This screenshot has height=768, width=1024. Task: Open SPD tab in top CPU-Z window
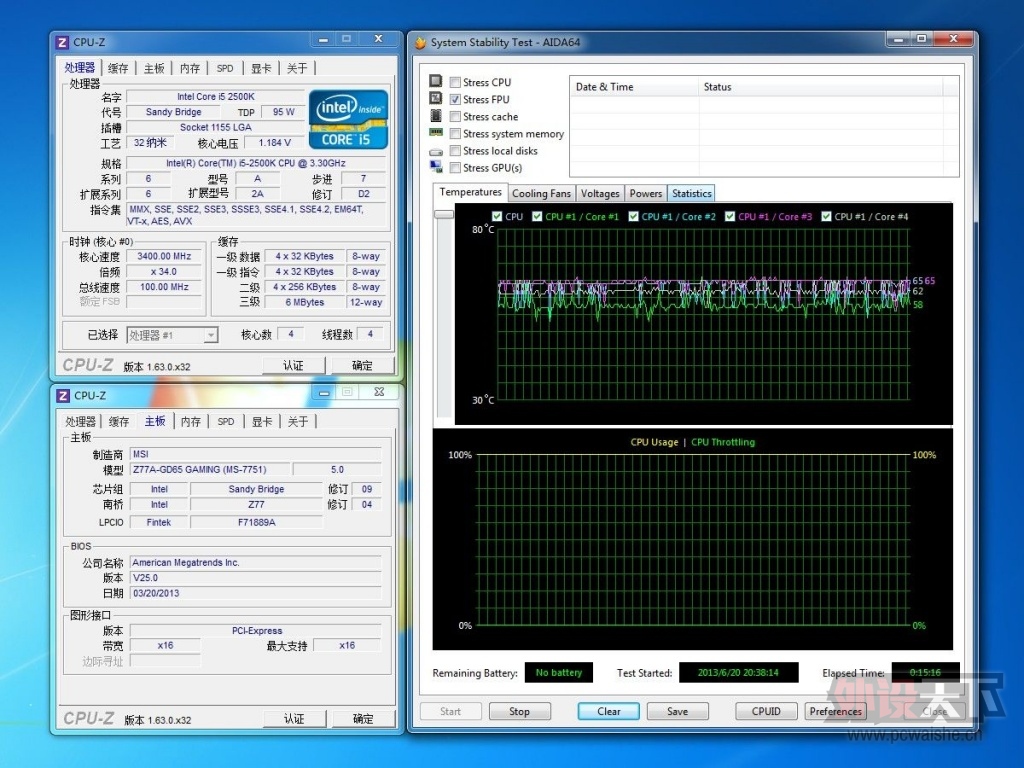pos(225,68)
